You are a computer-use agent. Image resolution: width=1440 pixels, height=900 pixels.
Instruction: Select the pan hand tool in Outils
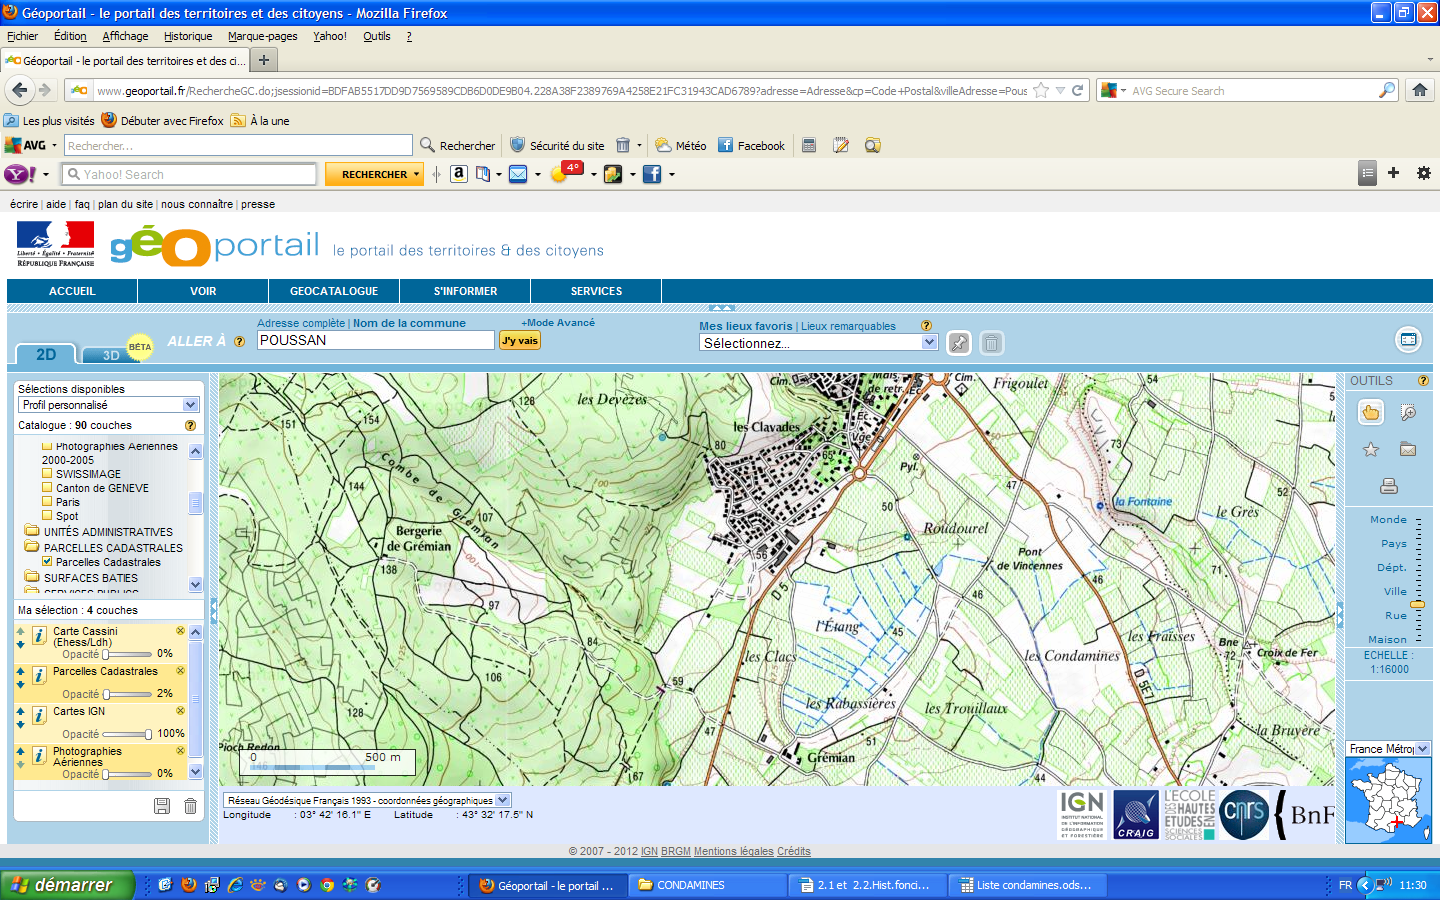[x=1370, y=413]
